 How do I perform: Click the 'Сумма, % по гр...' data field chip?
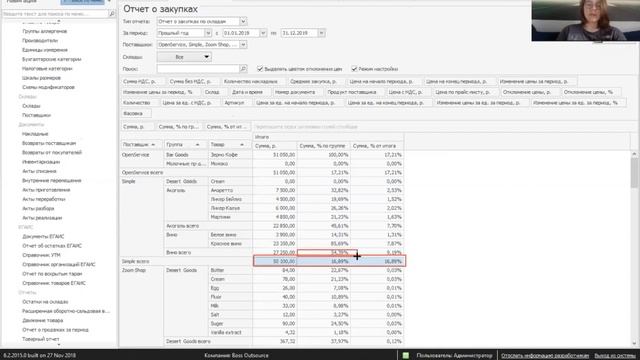[x=178, y=127]
